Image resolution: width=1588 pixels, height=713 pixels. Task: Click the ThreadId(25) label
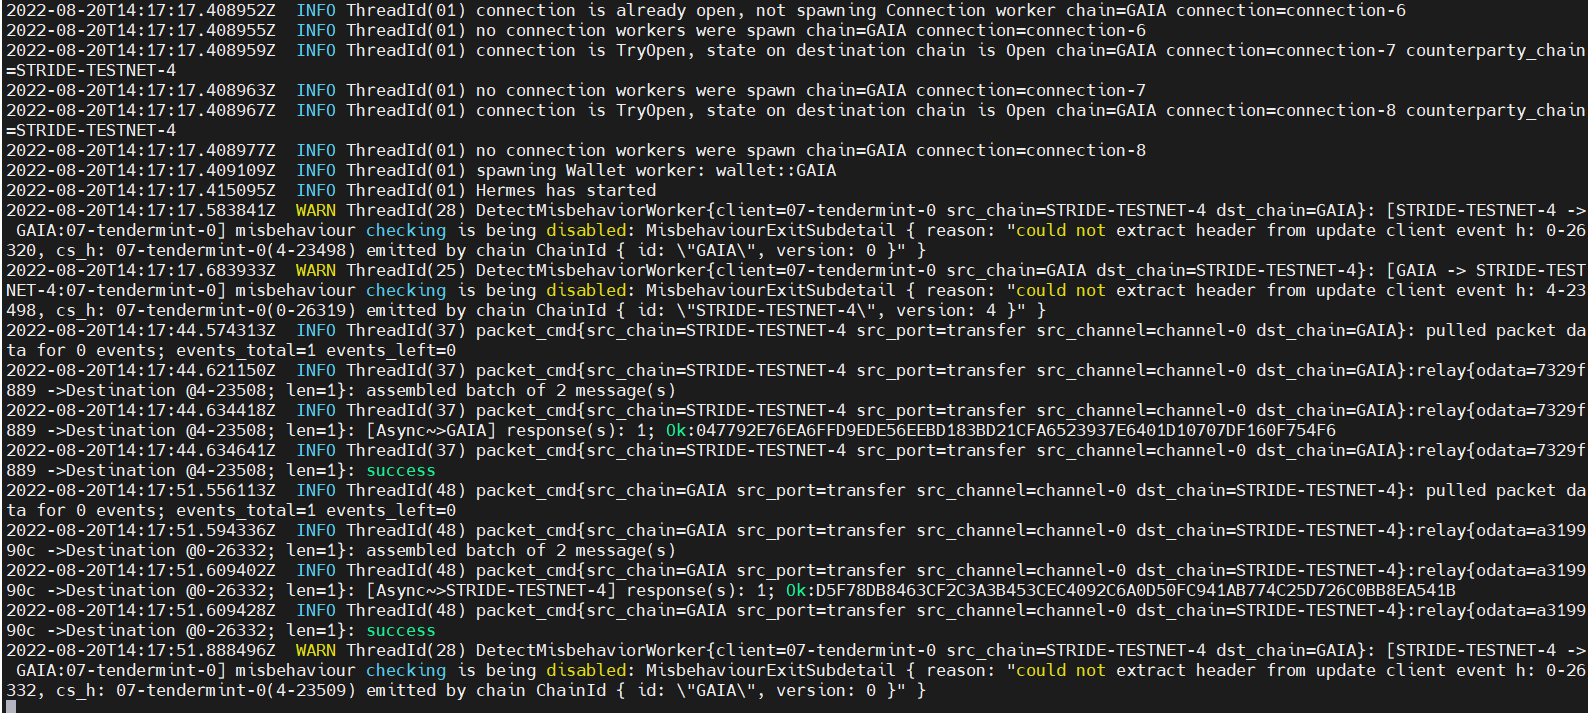click(406, 270)
